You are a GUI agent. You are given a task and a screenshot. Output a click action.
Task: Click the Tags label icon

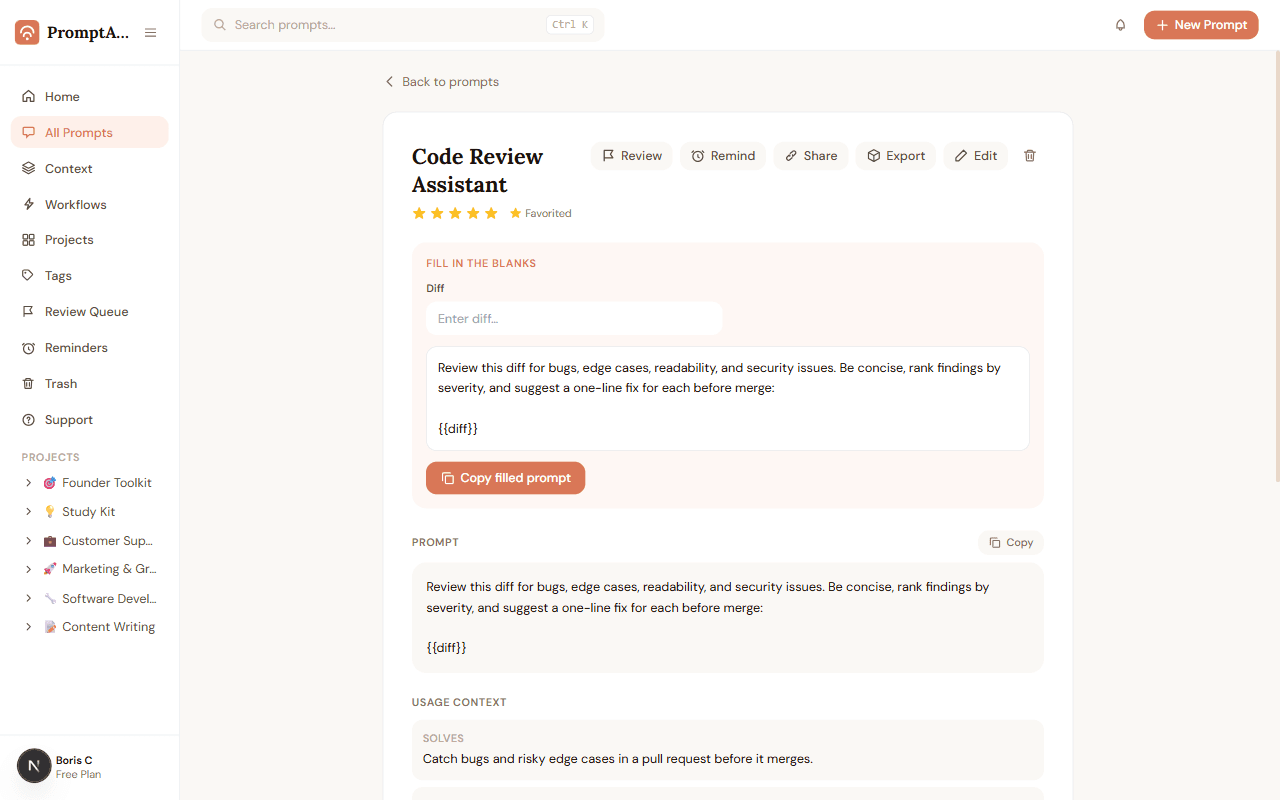tap(28, 275)
